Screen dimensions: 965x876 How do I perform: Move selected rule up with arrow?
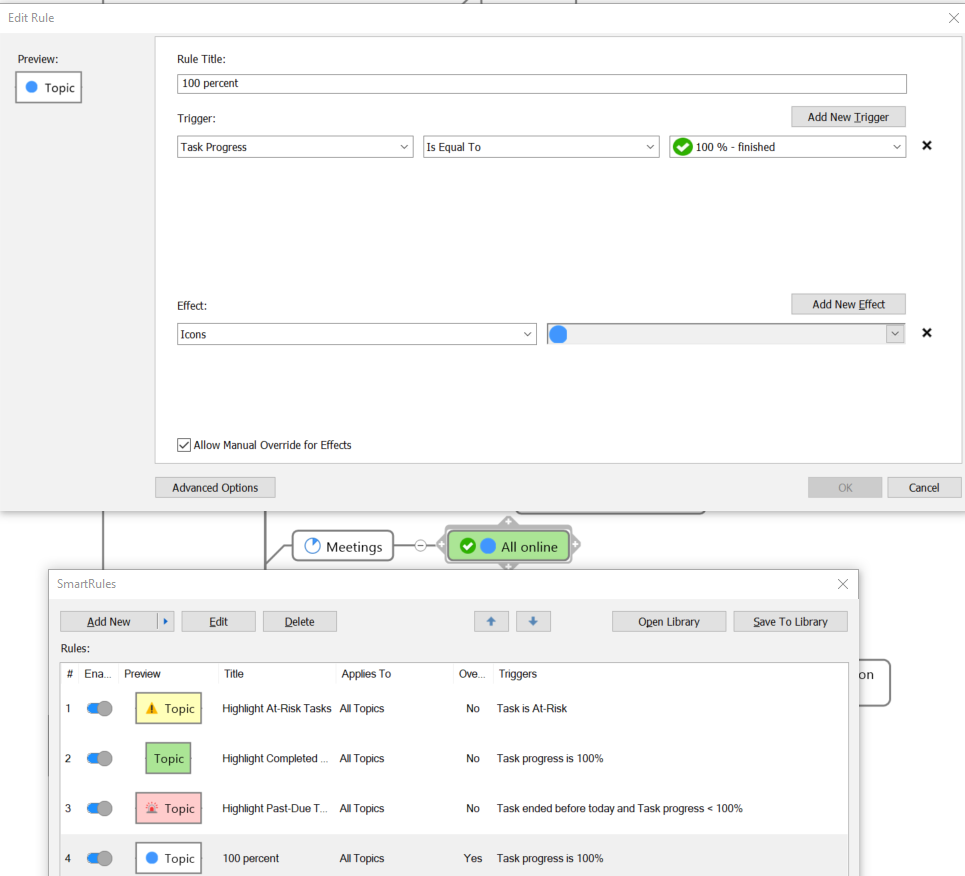point(491,621)
